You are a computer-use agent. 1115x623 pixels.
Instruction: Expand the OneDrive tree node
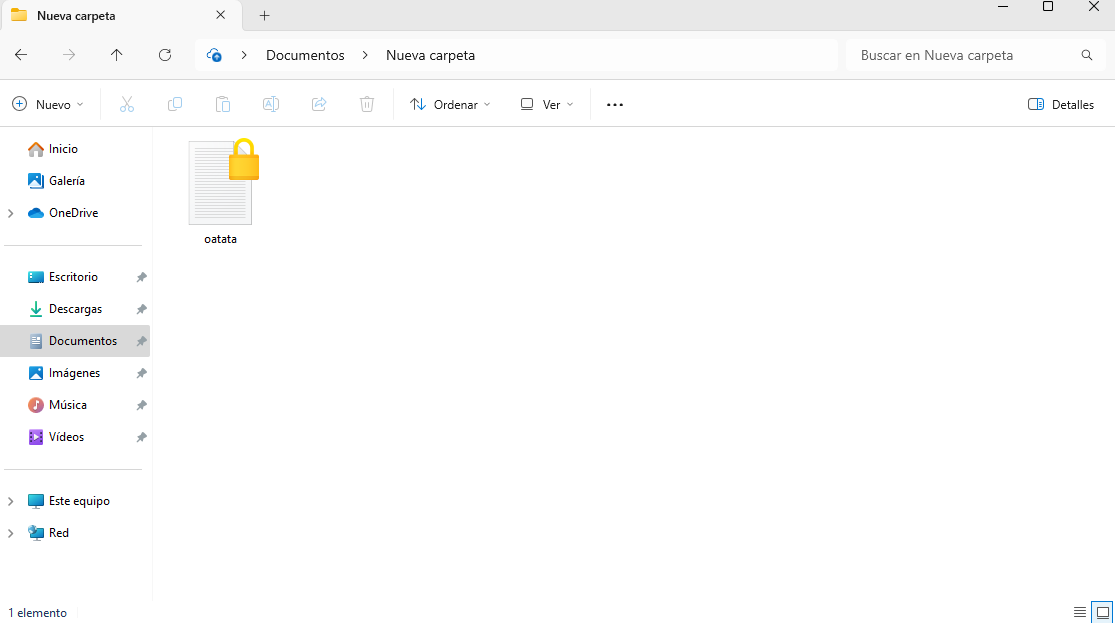click(11, 213)
